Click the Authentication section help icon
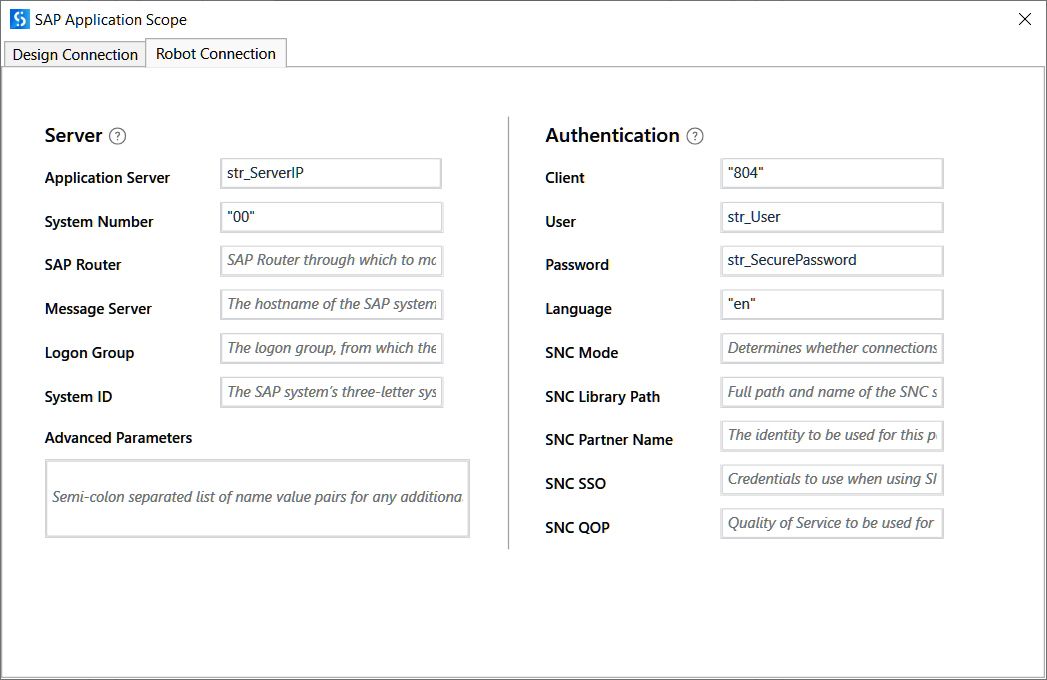This screenshot has width=1047, height=680. (x=695, y=136)
